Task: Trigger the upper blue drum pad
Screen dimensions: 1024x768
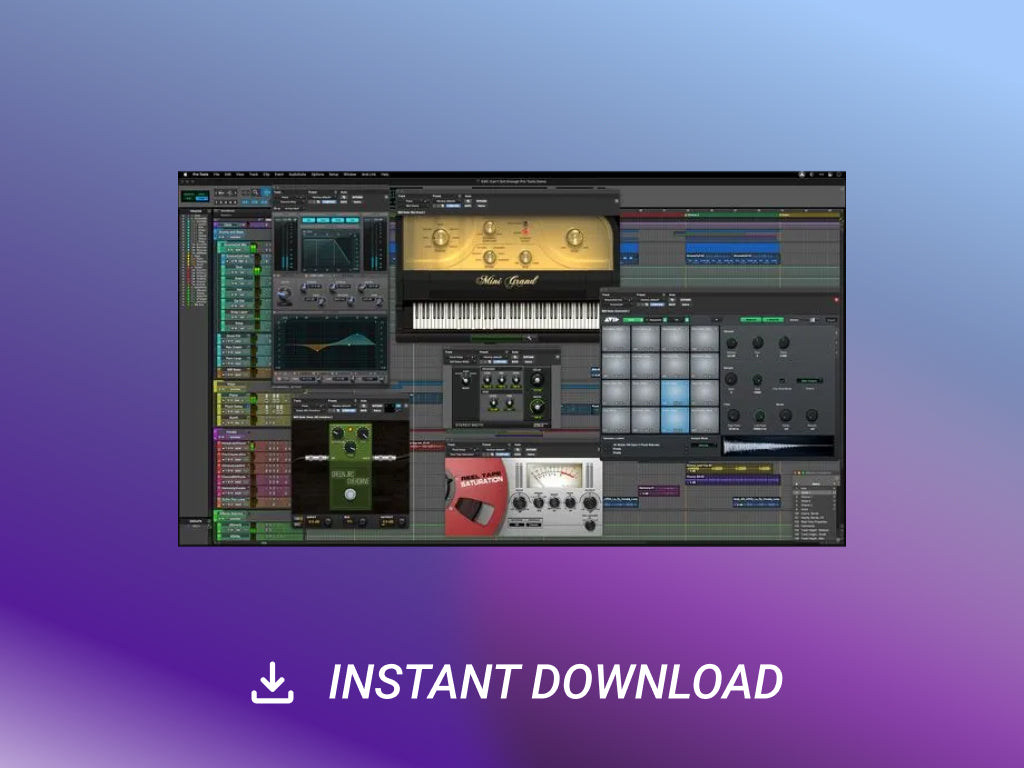Action: click(x=675, y=394)
